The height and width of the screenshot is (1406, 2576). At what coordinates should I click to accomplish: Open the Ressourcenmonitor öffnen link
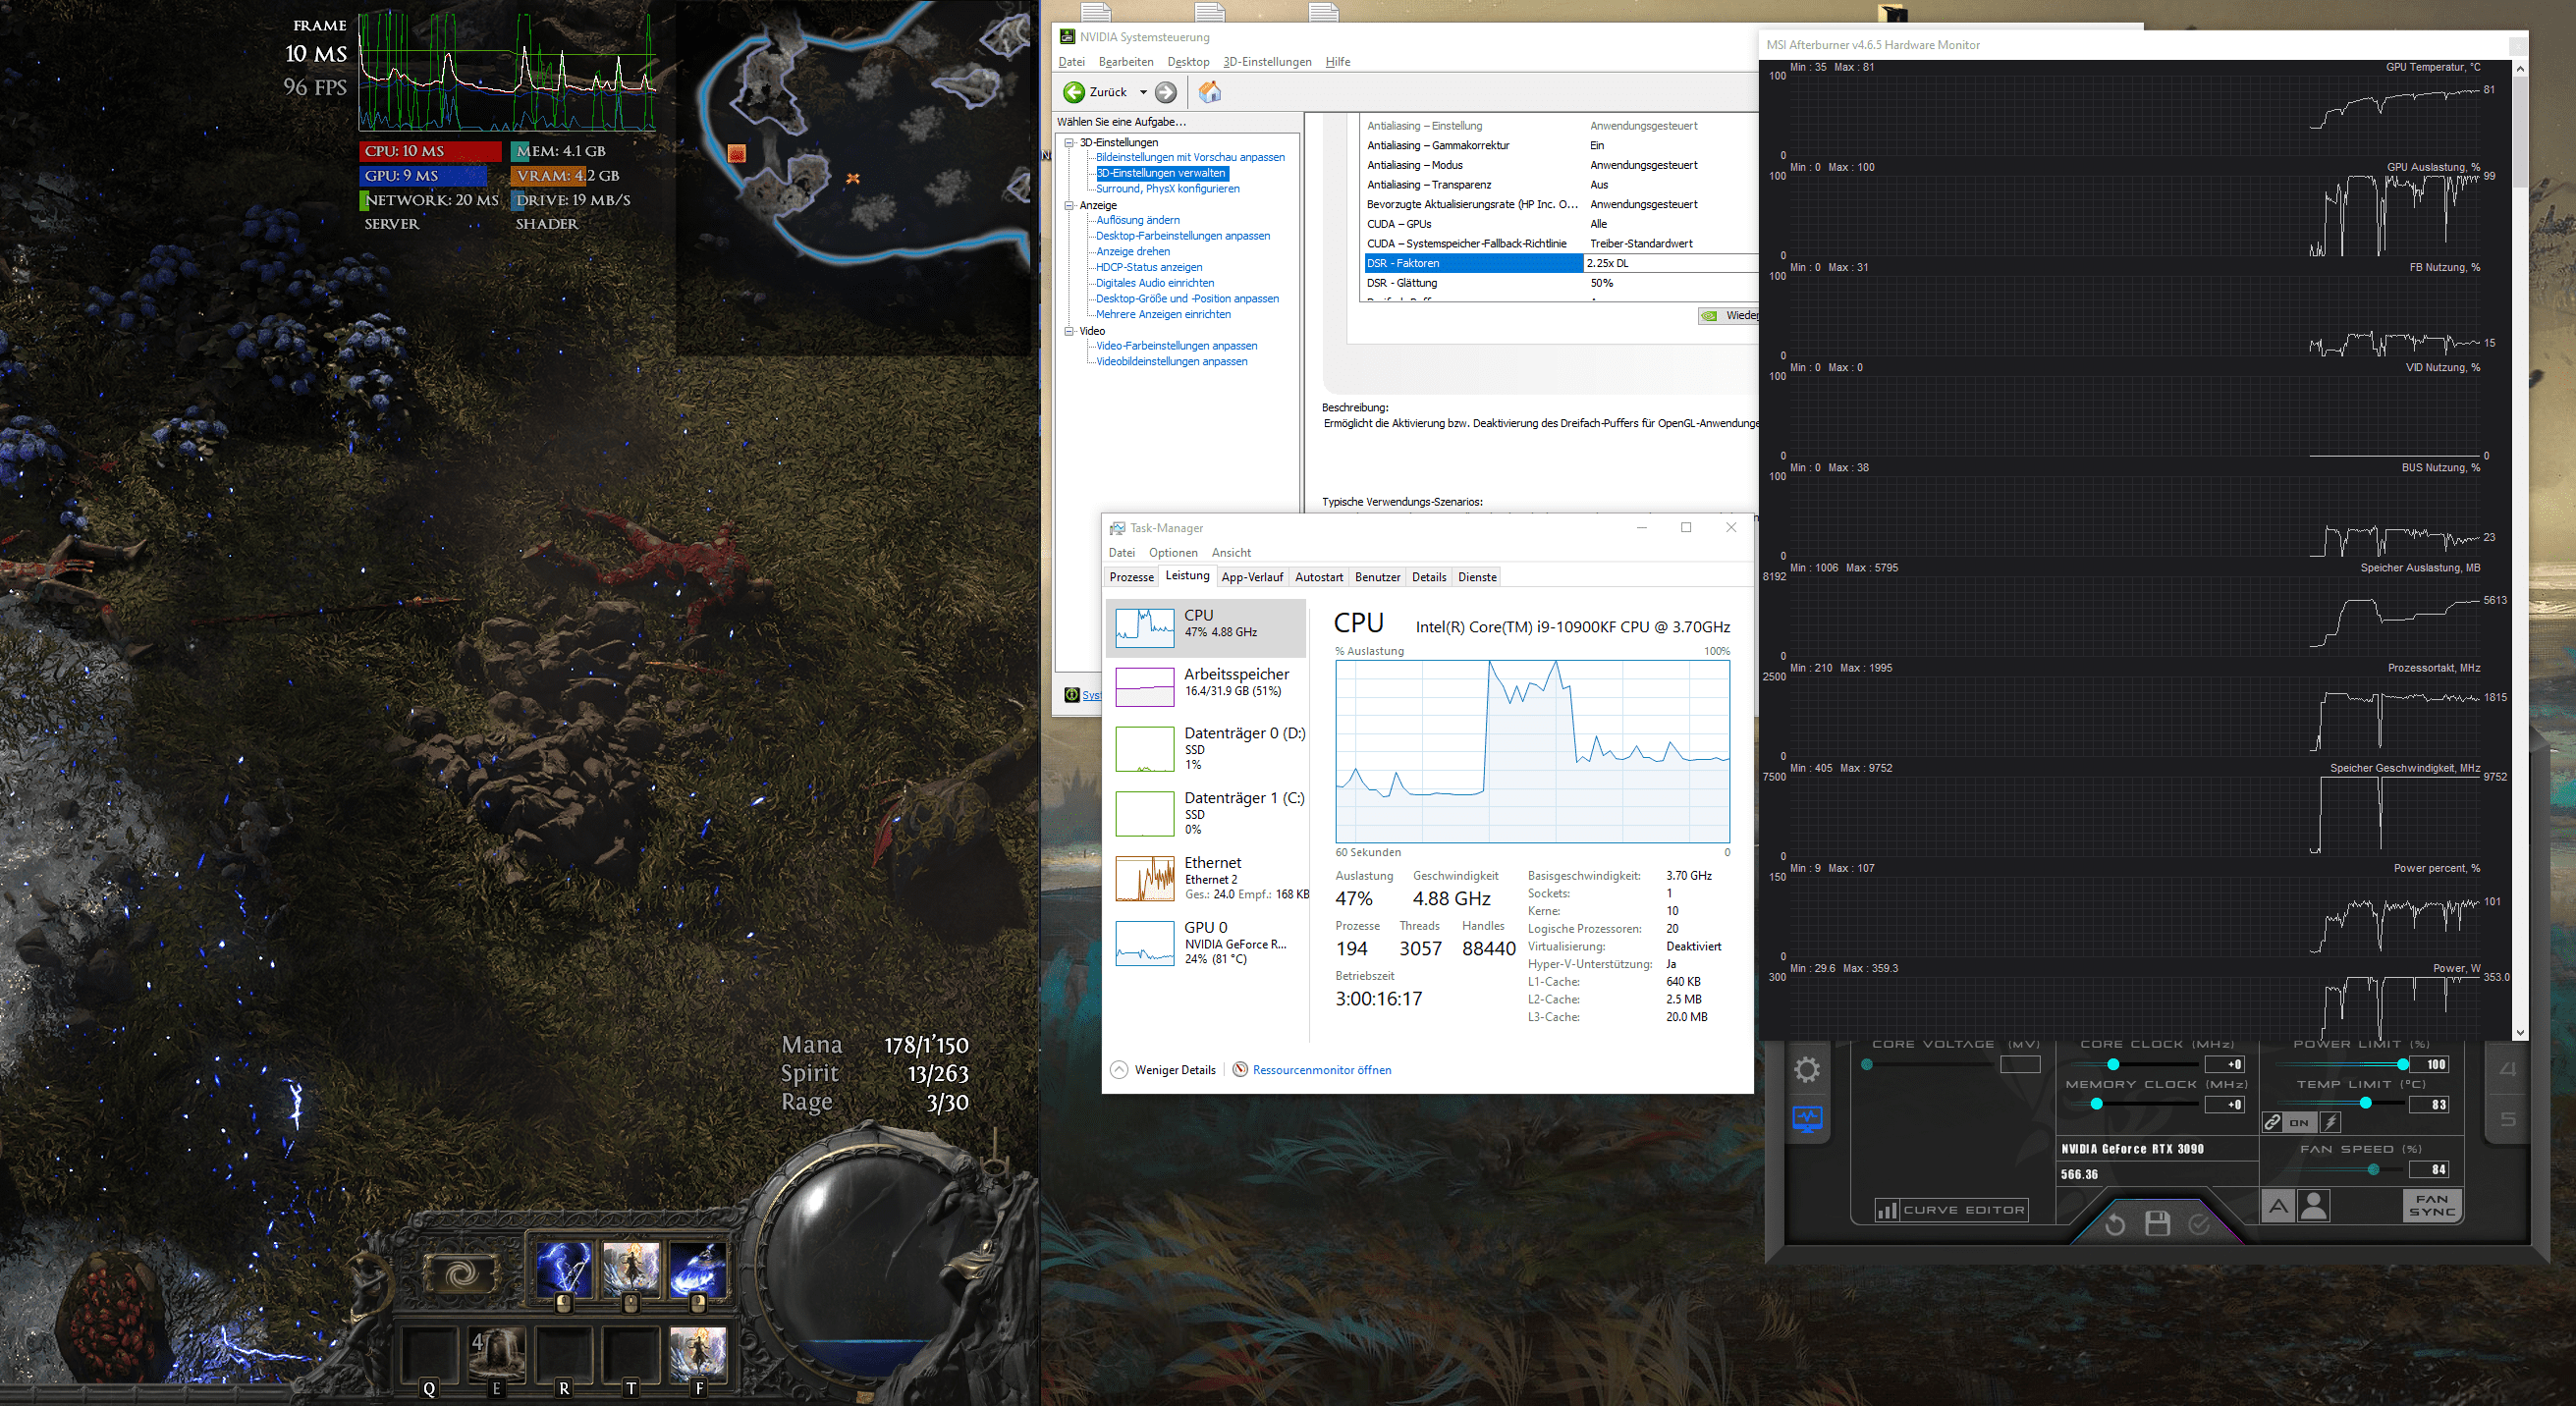(x=1321, y=1070)
